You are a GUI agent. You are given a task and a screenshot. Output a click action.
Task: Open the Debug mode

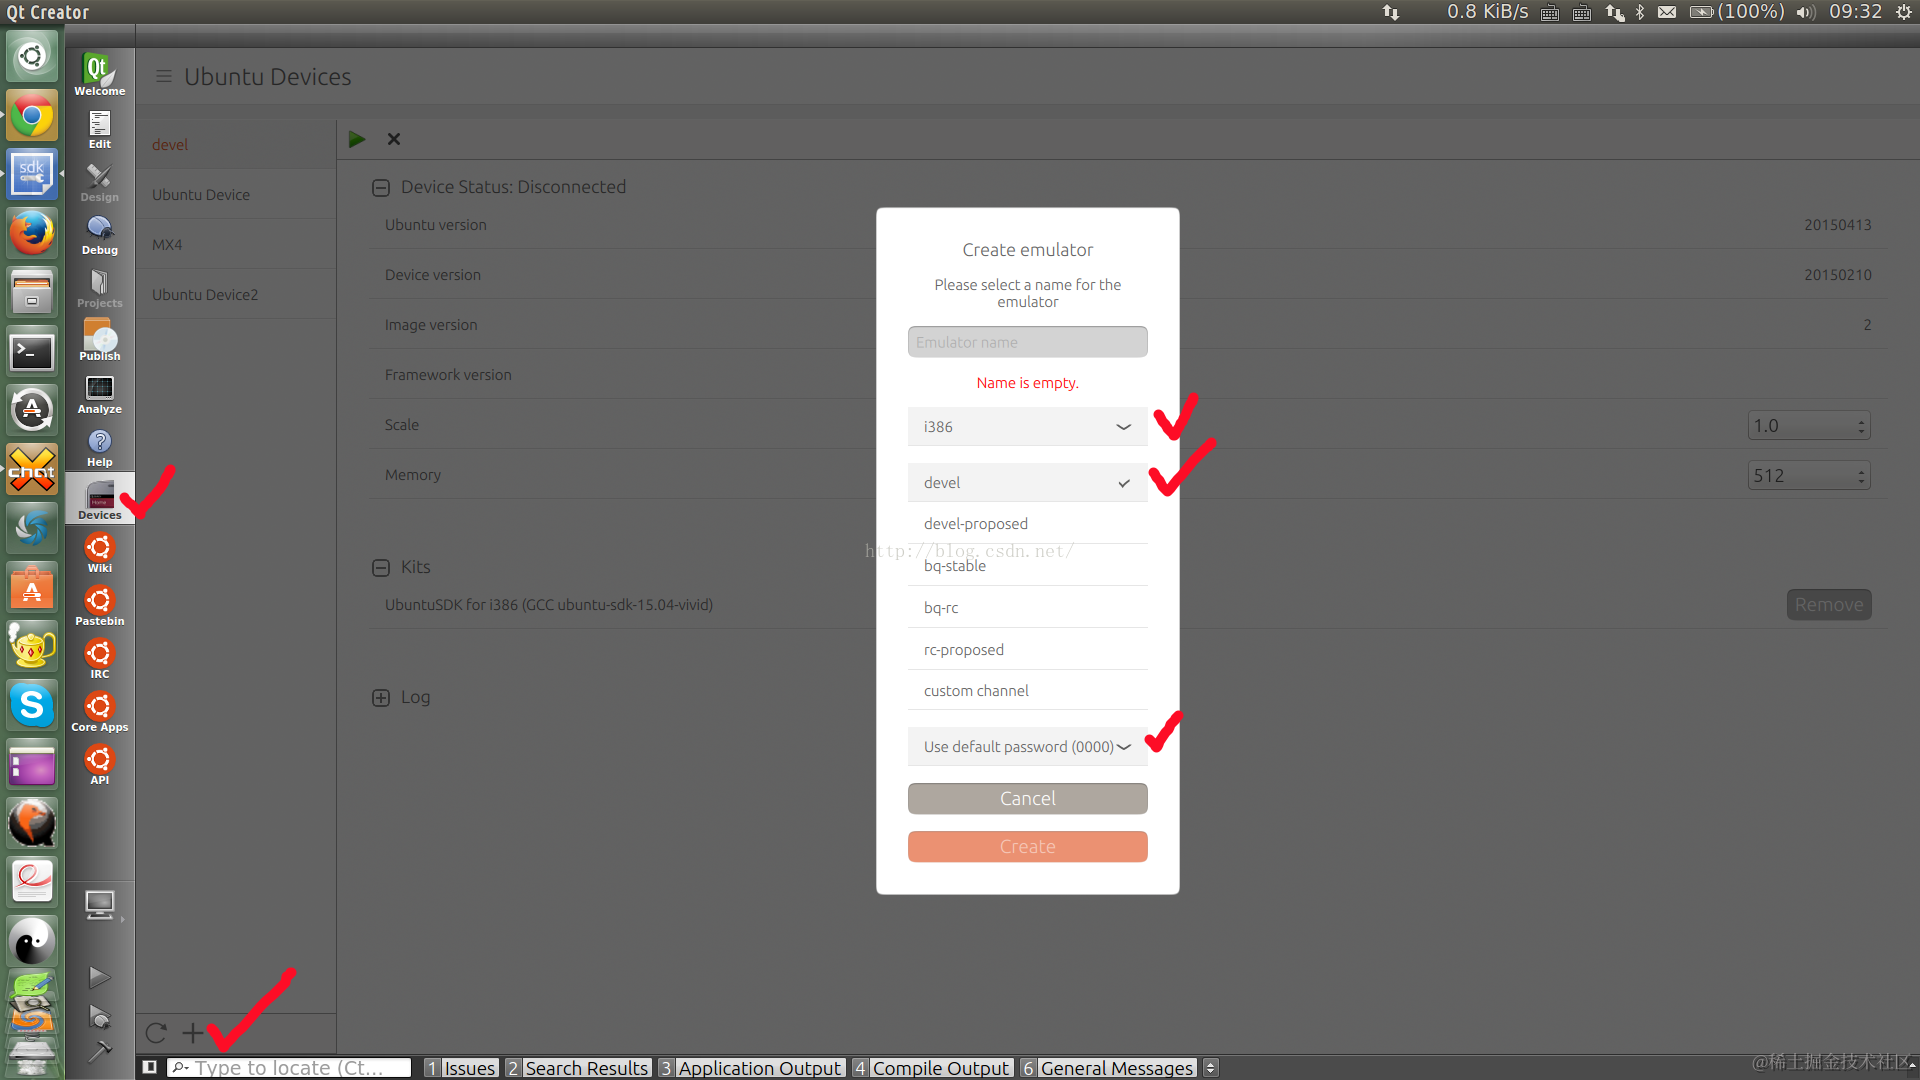coord(99,235)
